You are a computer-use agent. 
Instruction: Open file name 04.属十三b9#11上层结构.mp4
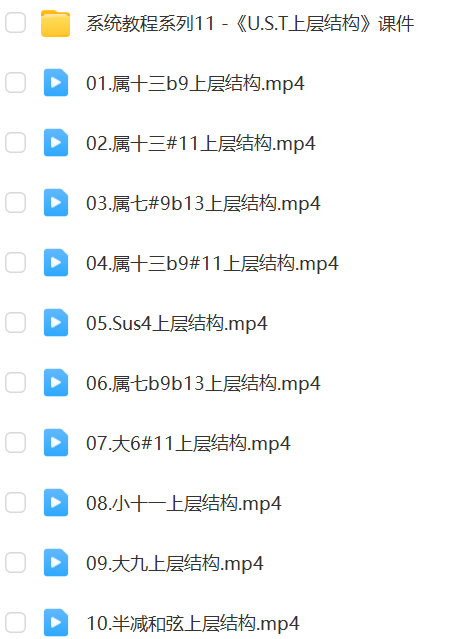click(212, 263)
